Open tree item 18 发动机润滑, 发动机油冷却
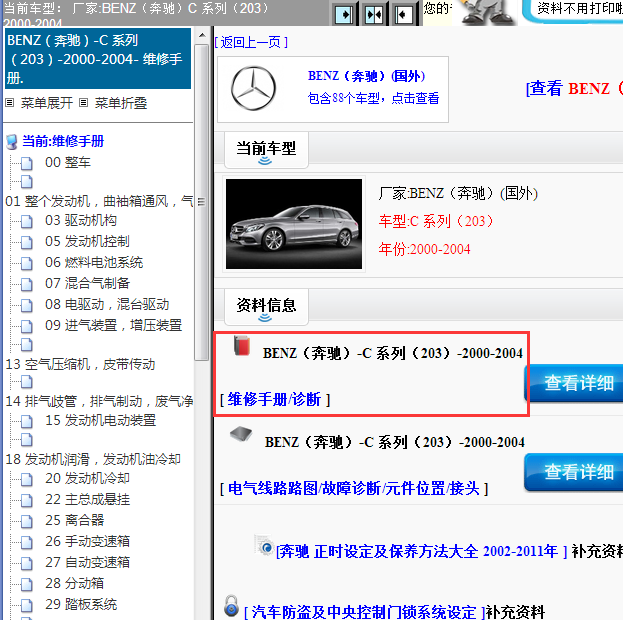 93,459
